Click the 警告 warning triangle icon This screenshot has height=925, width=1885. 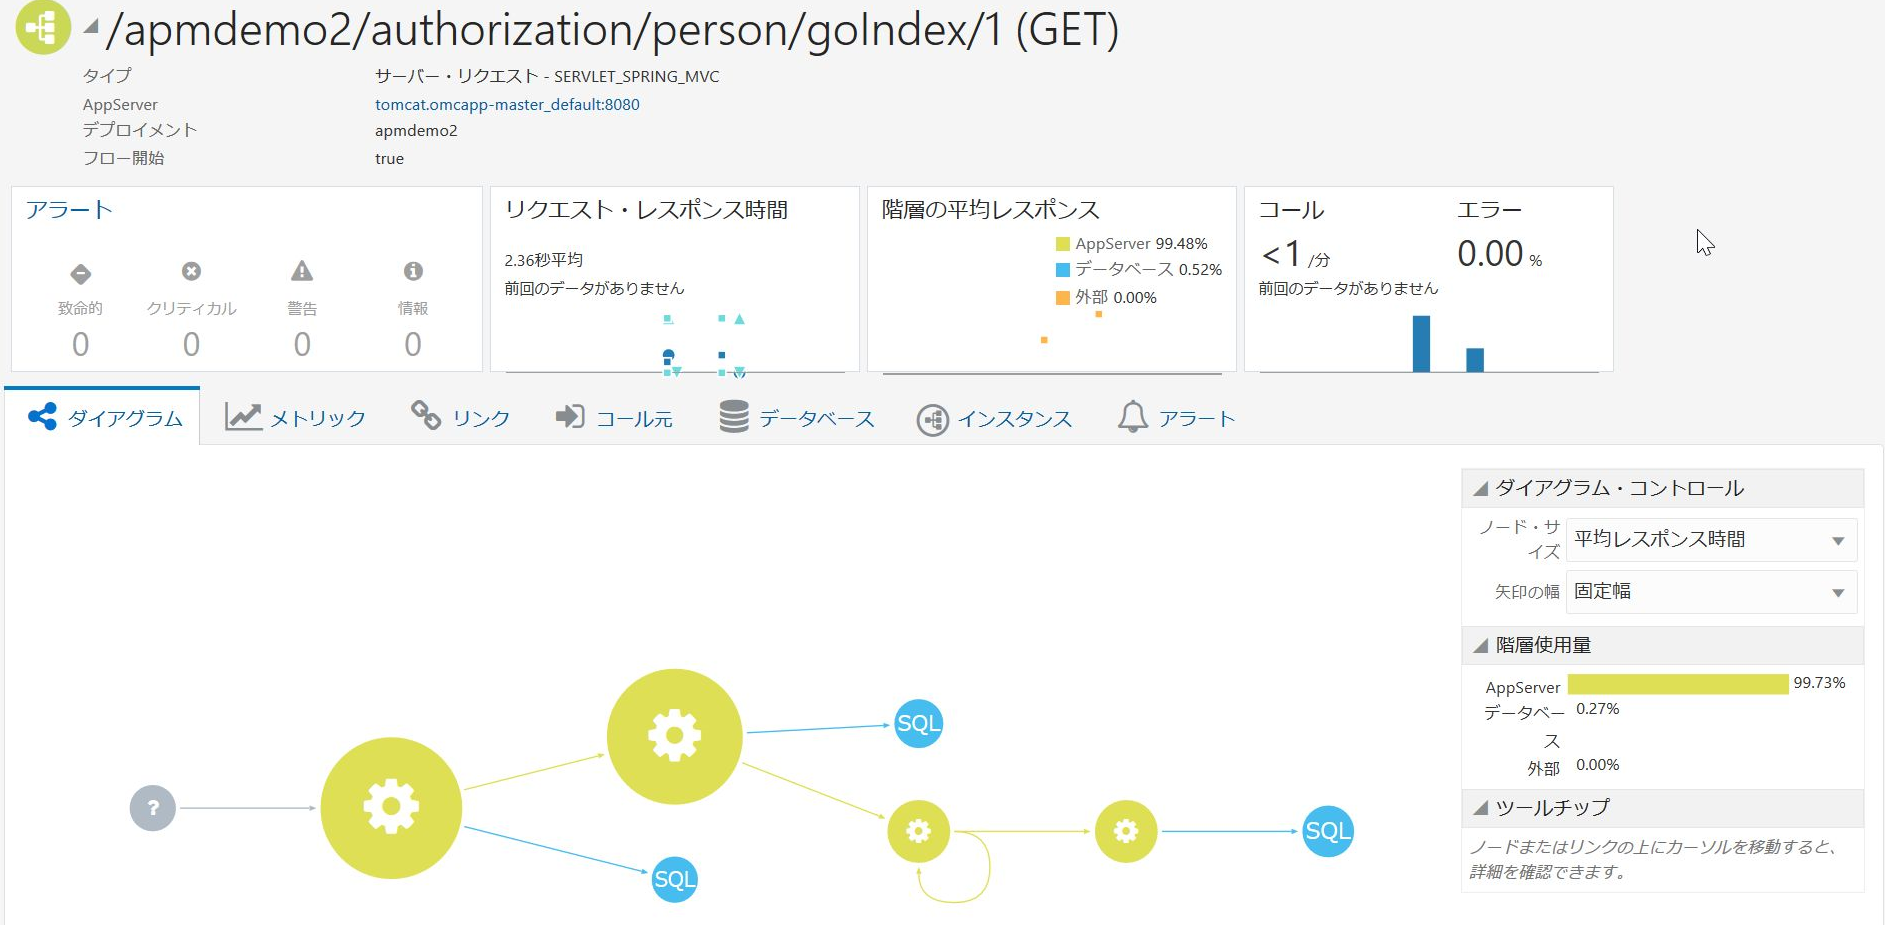coord(302,271)
